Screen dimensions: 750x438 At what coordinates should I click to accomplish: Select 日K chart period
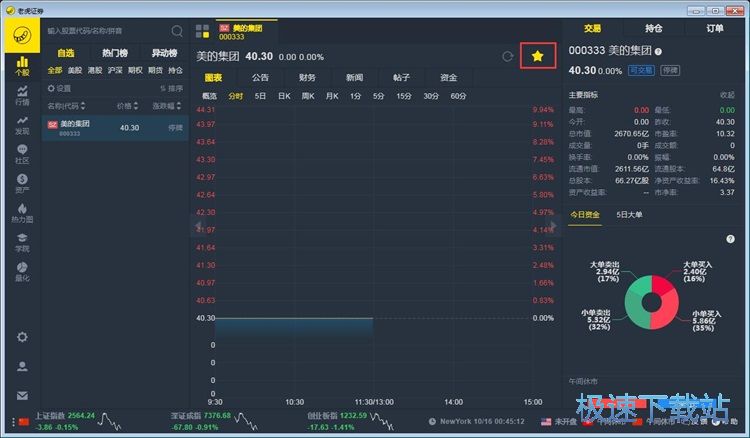[284, 96]
